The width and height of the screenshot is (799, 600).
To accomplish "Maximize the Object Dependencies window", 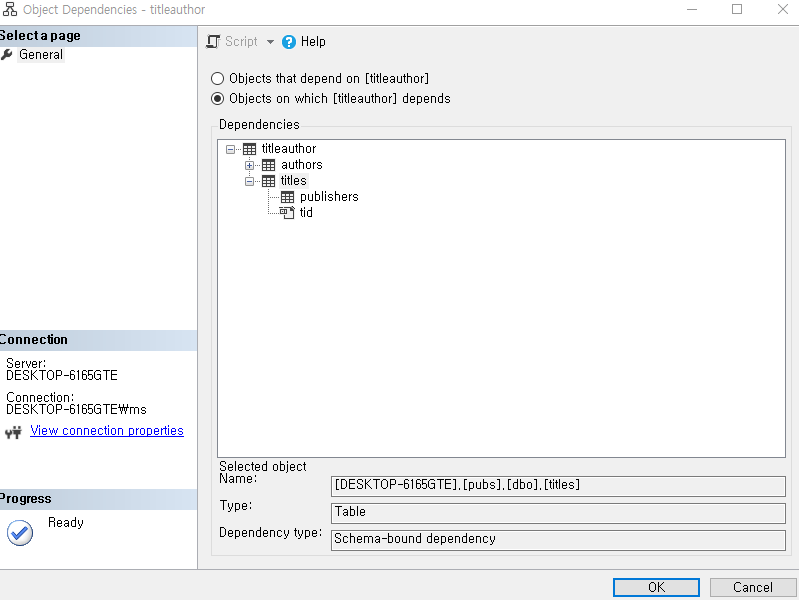I will click(x=737, y=9).
